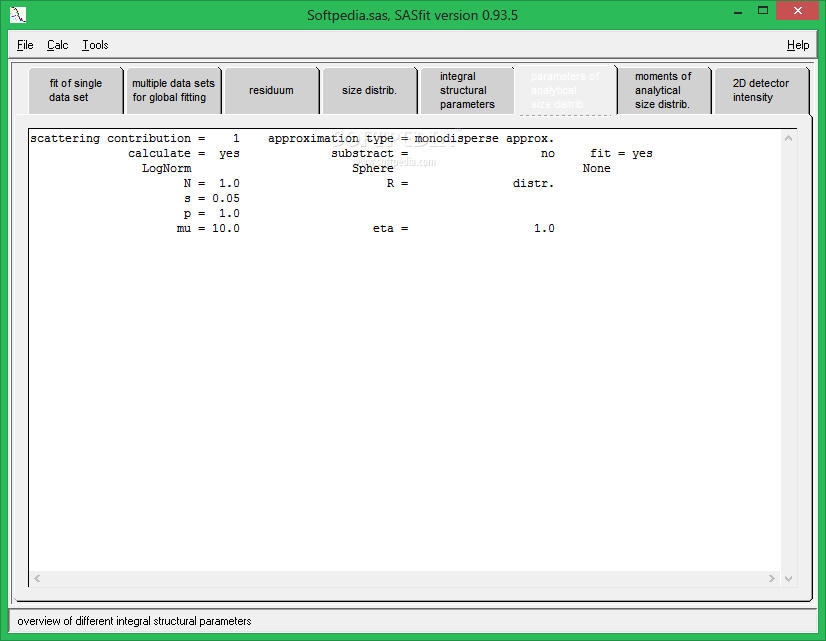This screenshot has width=826, height=641.
Task: Click the 'Sphere' form factor name
Action: pos(372,168)
